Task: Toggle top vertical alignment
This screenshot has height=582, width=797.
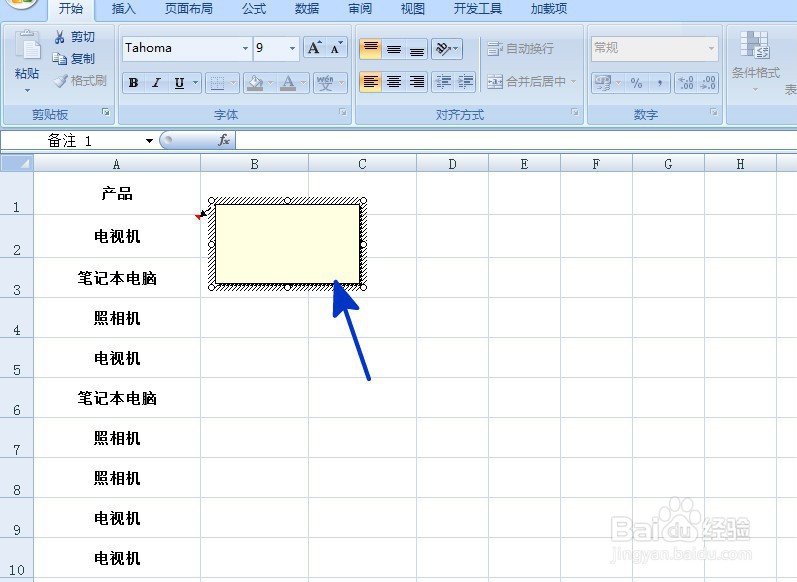Action: pyautogui.click(x=371, y=49)
